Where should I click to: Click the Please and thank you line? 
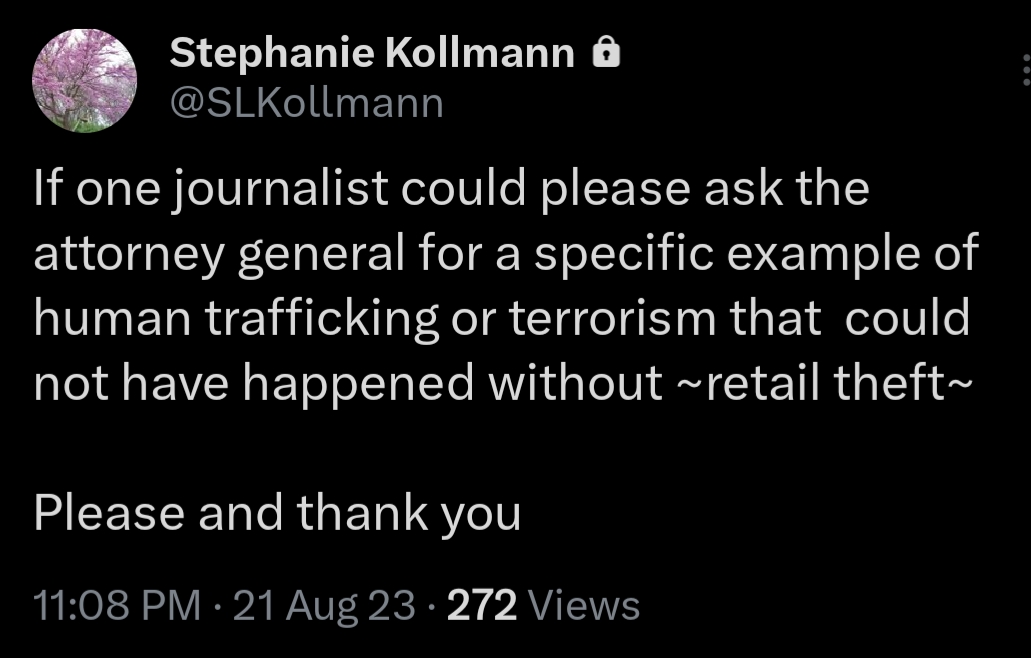(x=277, y=513)
